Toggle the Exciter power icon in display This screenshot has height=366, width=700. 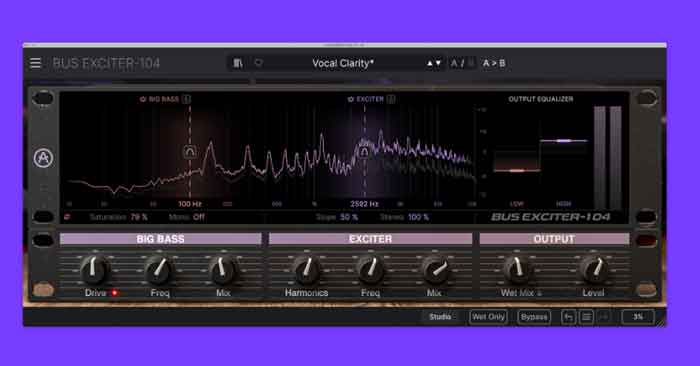[x=351, y=99]
